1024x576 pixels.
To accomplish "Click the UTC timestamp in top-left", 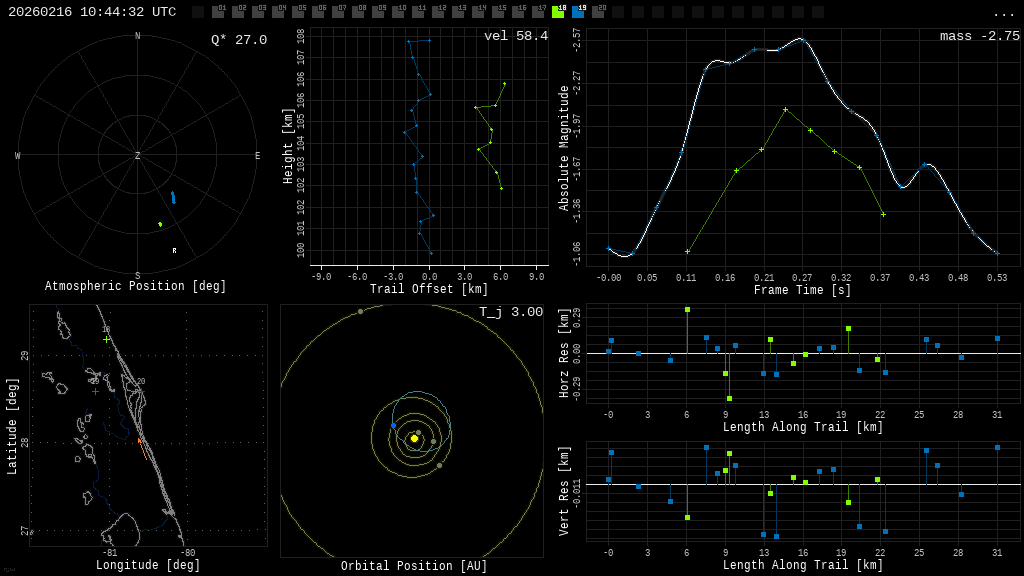I will (92, 12).
